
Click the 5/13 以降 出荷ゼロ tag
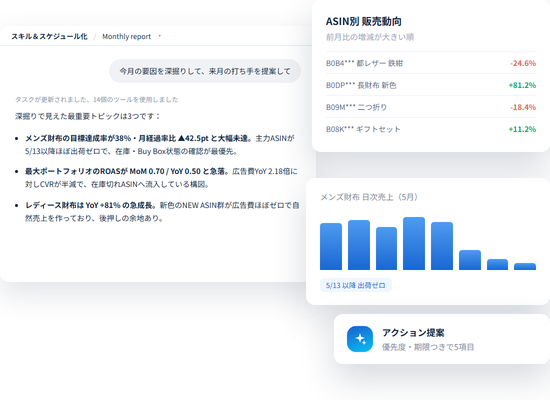pyautogui.click(x=356, y=285)
